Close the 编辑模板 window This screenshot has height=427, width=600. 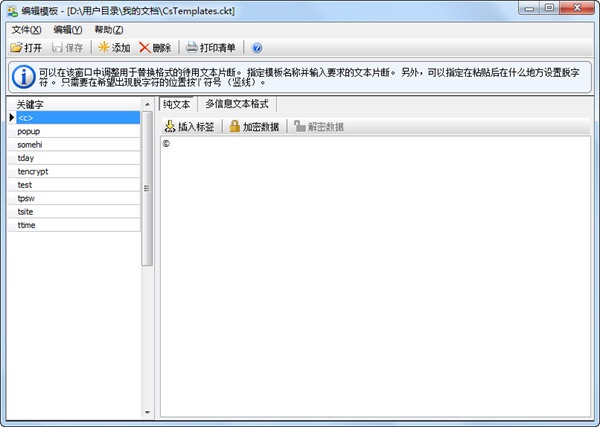click(577, 8)
